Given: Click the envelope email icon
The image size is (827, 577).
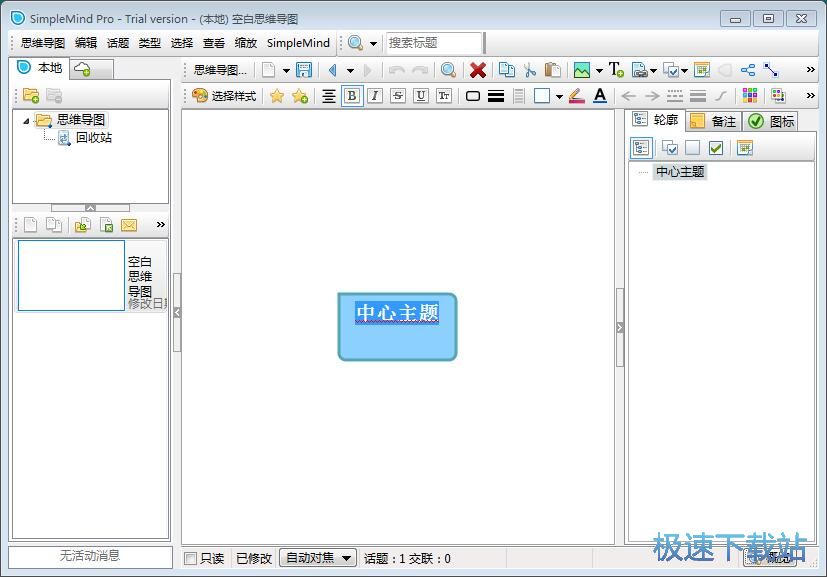Looking at the screenshot, I should pos(129,225).
